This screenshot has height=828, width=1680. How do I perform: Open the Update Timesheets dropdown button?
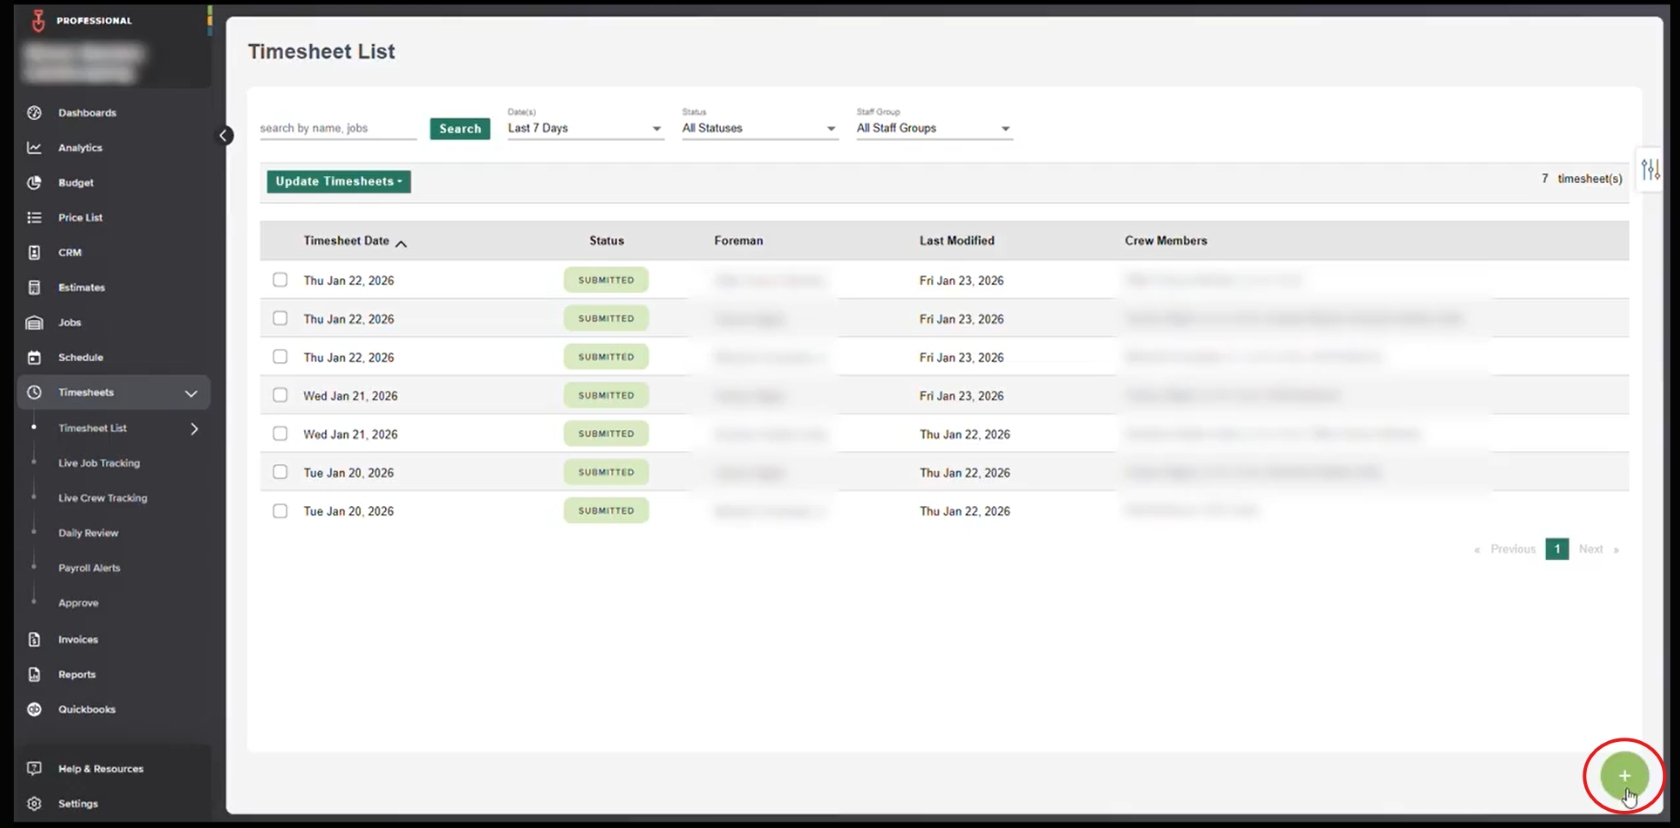coord(339,181)
